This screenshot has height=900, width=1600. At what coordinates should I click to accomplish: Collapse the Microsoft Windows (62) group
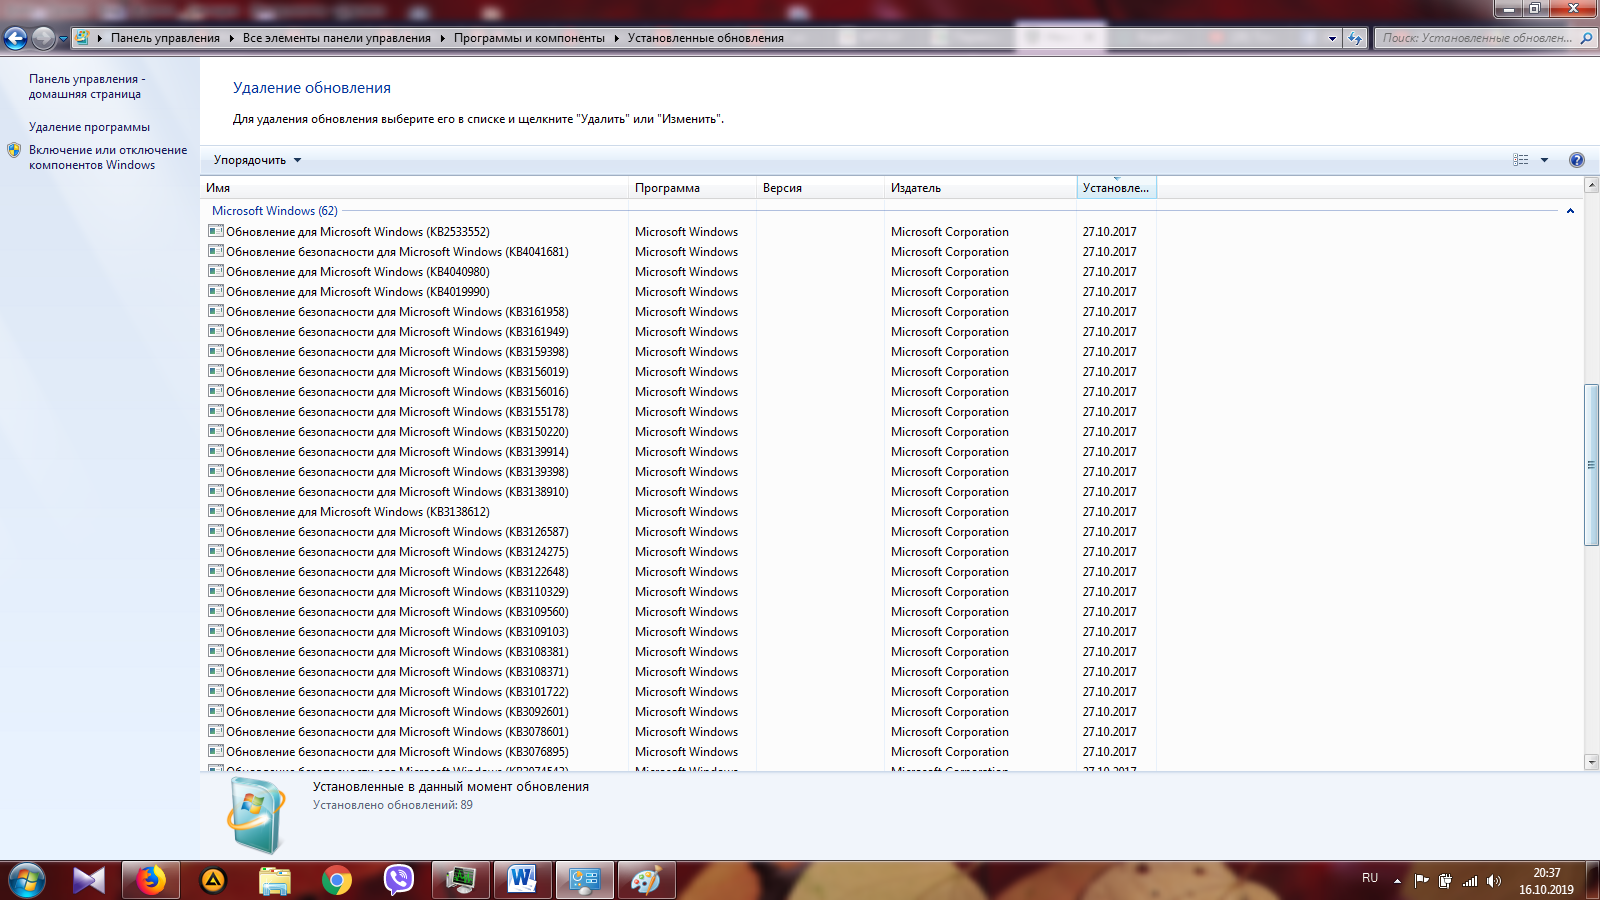[x=1570, y=211]
